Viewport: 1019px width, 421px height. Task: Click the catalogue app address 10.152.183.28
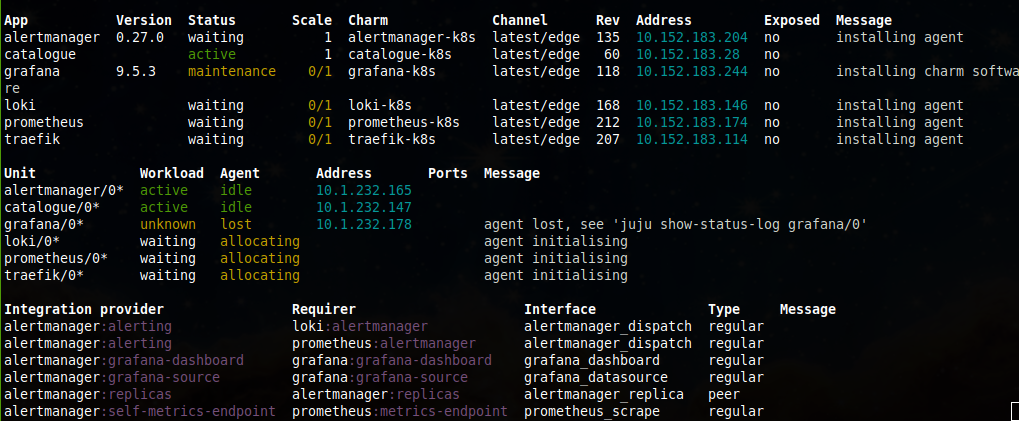688,54
